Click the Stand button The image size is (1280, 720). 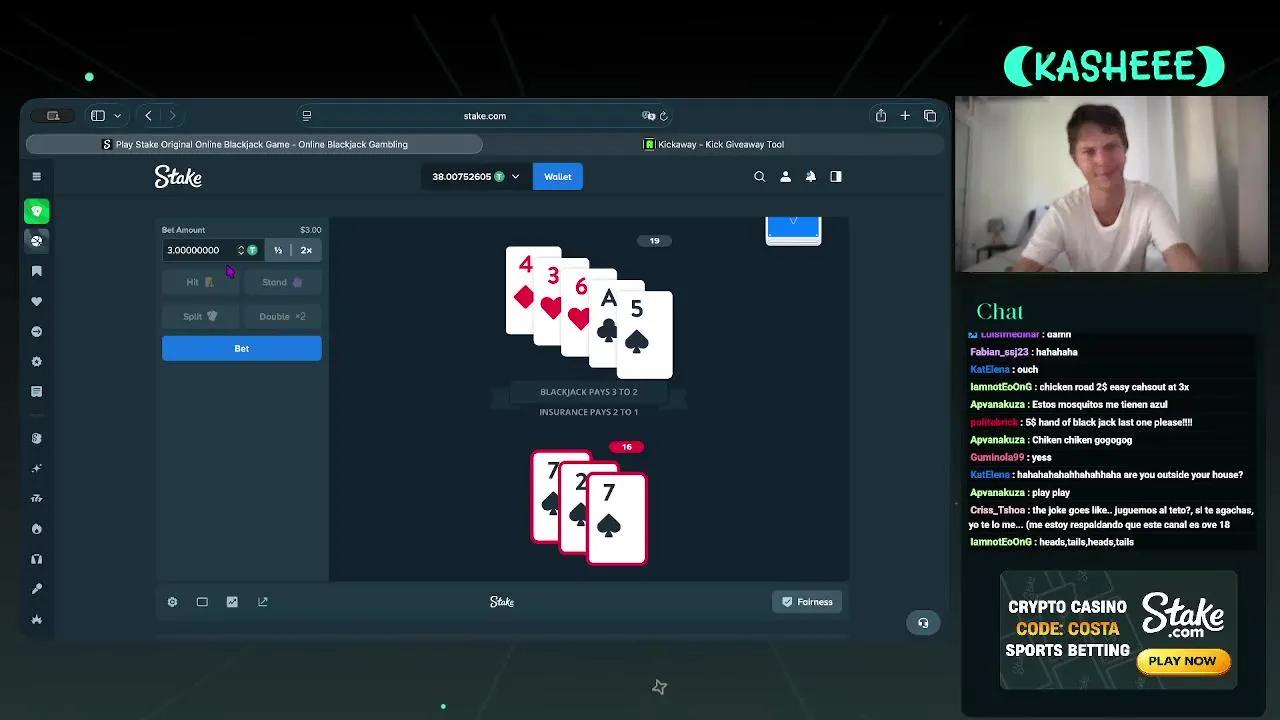click(x=283, y=282)
